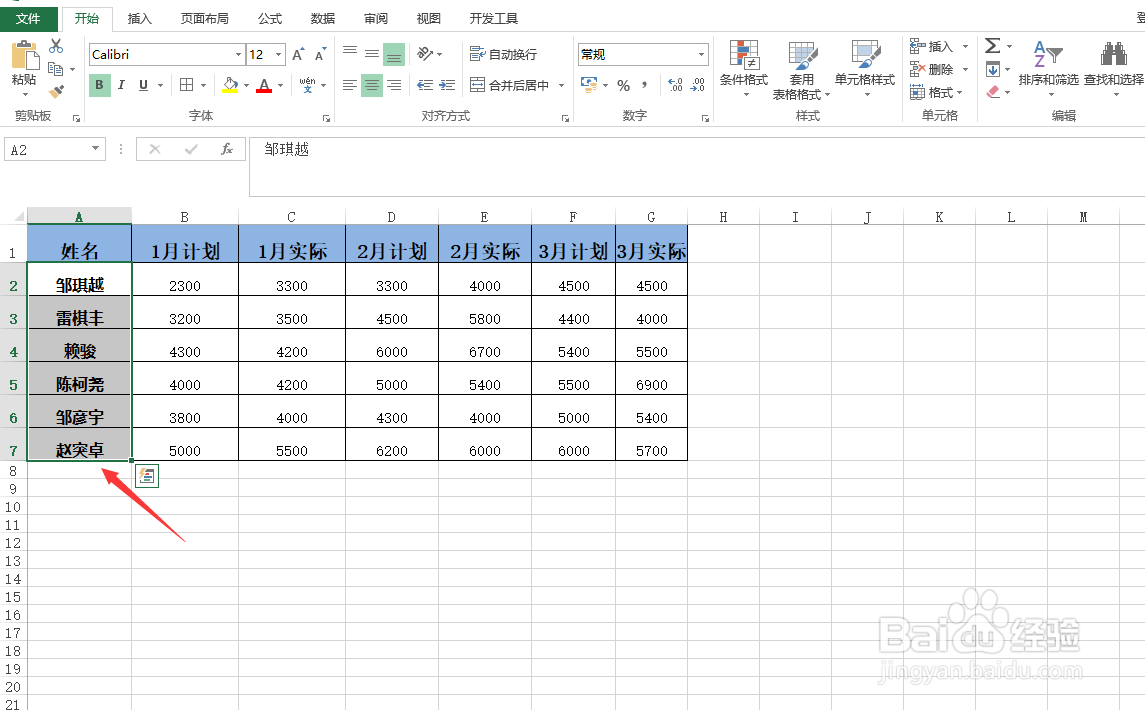The width and height of the screenshot is (1145, 710).
Task: Click 删除 delete cells button
Action: (932, 69)
